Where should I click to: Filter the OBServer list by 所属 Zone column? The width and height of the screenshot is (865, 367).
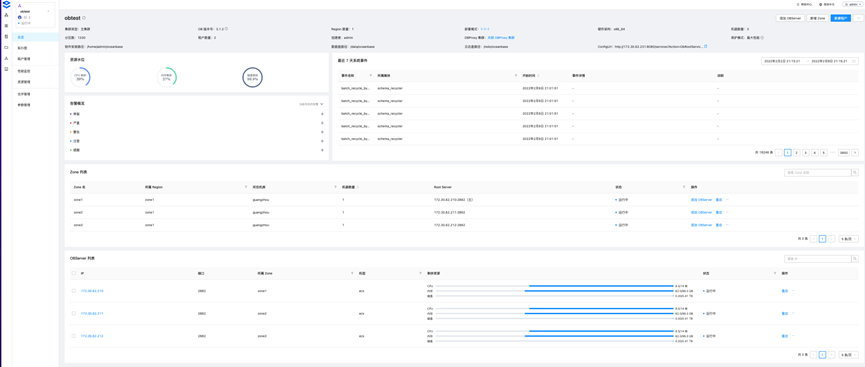(352, 273)
